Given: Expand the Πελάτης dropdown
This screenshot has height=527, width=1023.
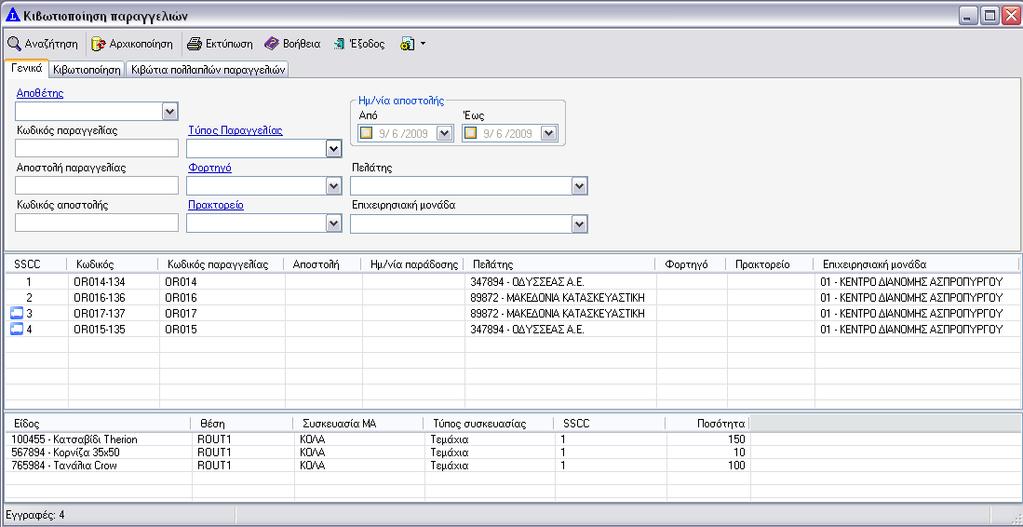Looking at the screenshot, I should pos(580,187).
